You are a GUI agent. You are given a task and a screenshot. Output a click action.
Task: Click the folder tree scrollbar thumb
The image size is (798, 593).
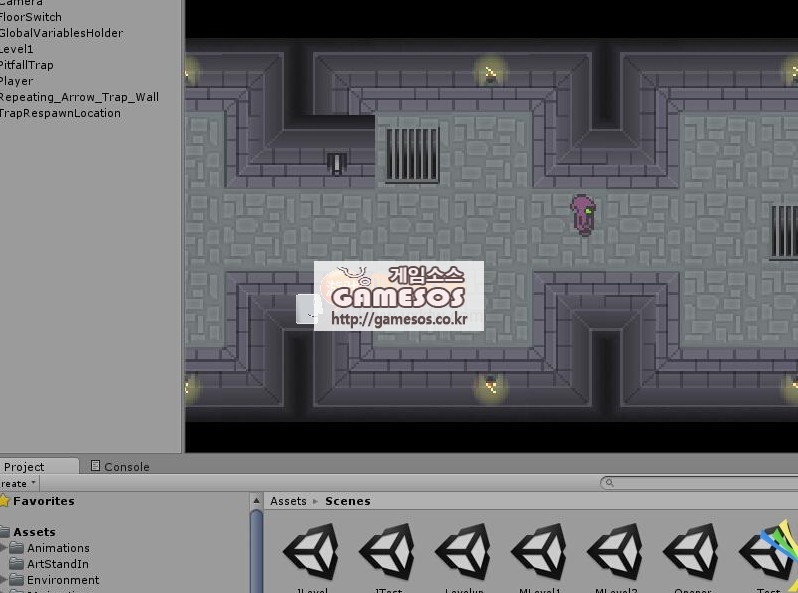point(256,551)
